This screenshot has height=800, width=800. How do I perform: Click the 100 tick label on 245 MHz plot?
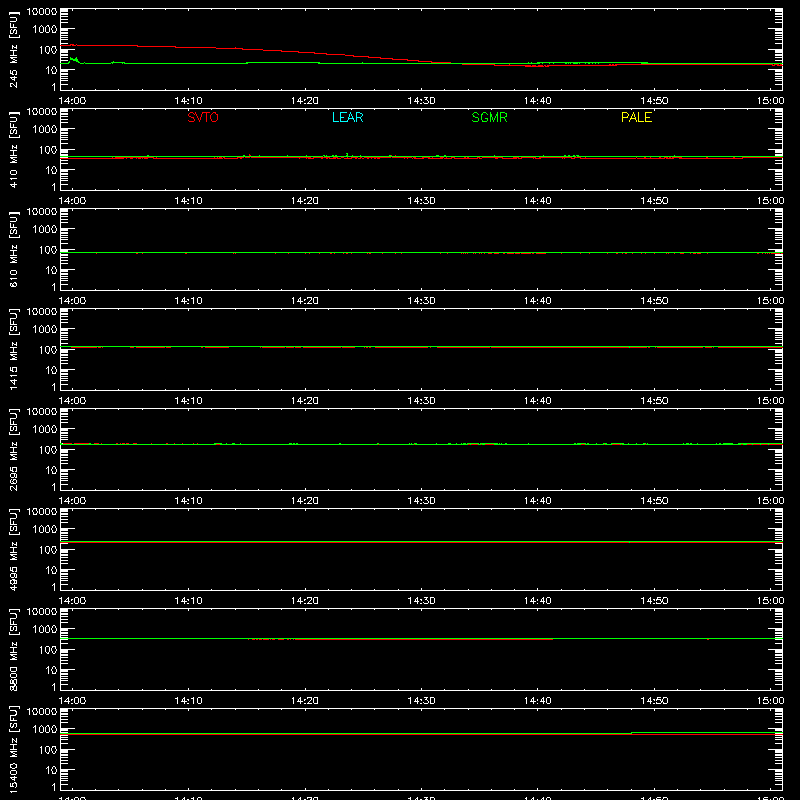coord(48,50)
